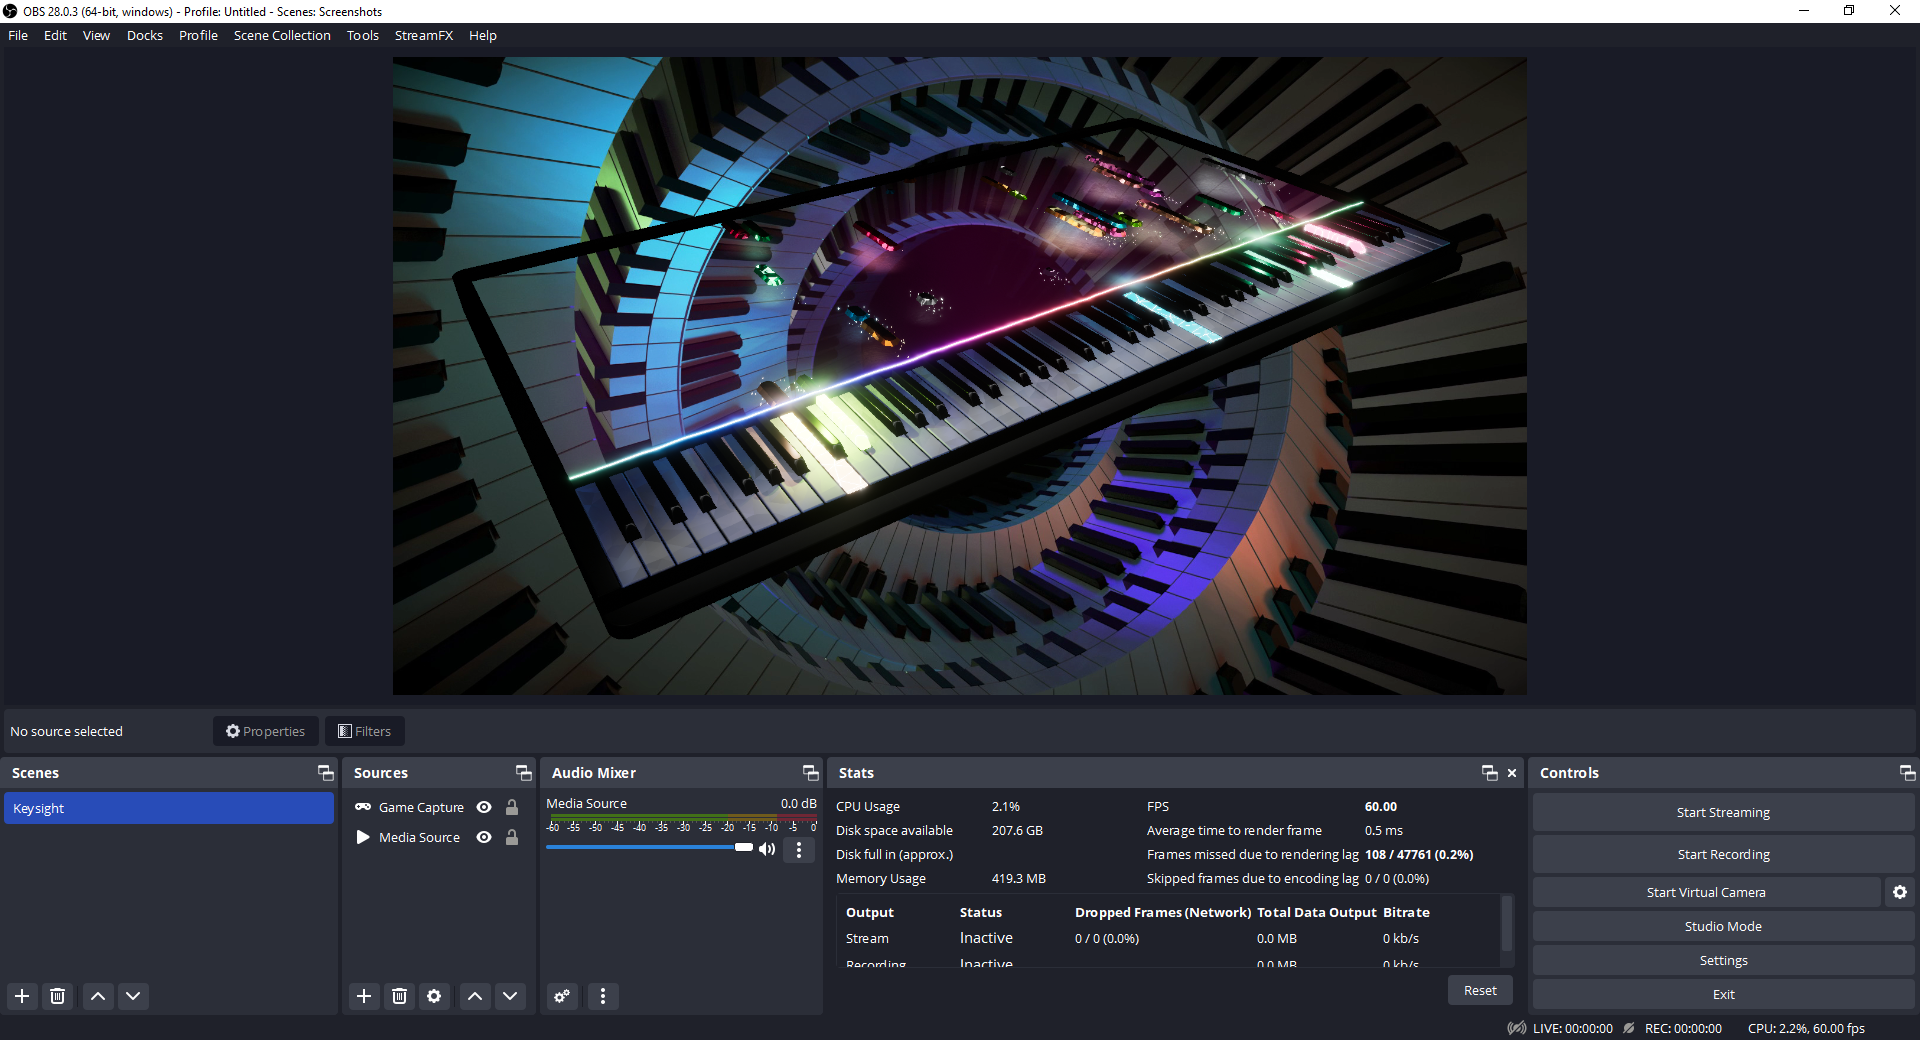Lock the Game Capture source
This screenshot has width=1920, height=1040.
point(512,807)
